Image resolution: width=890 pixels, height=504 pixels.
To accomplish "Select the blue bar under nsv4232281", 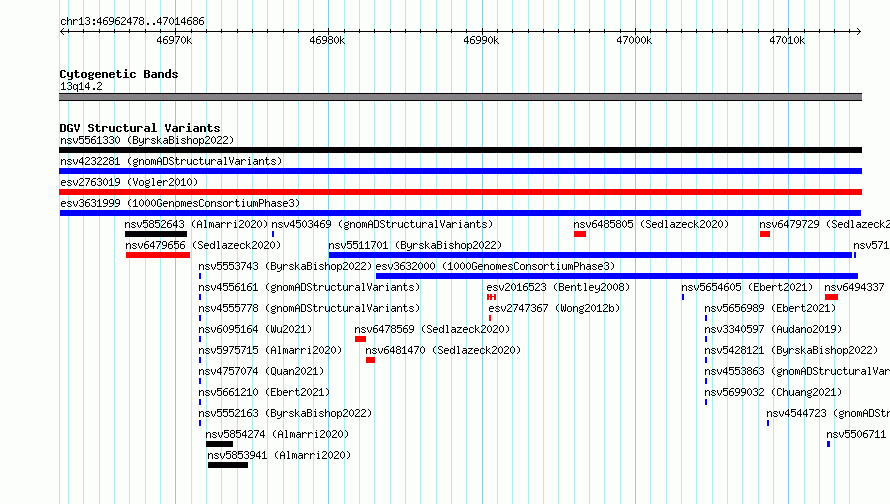I will point(460,171).
